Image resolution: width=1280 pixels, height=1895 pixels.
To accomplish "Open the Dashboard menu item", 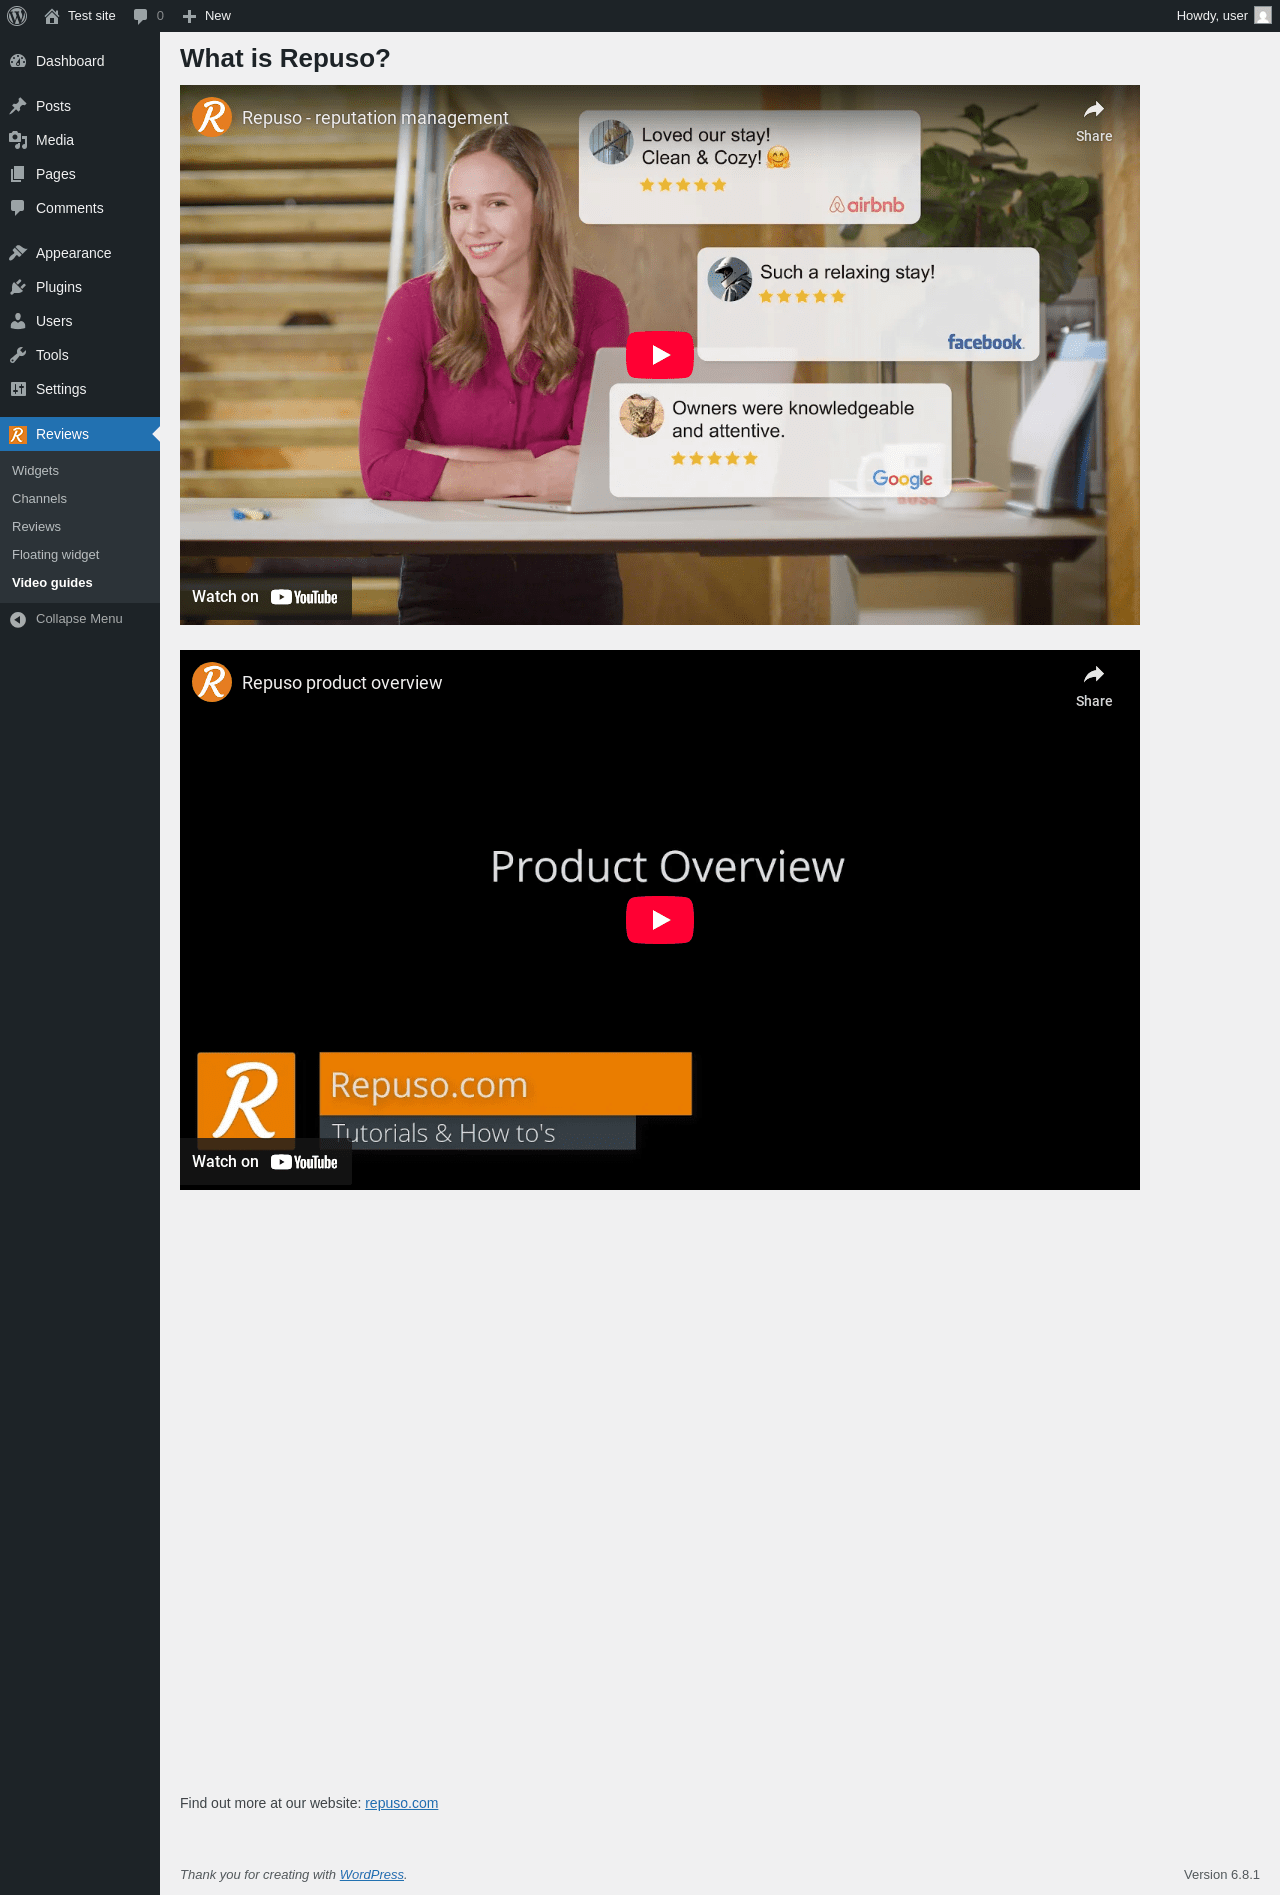I will (80, 61).
